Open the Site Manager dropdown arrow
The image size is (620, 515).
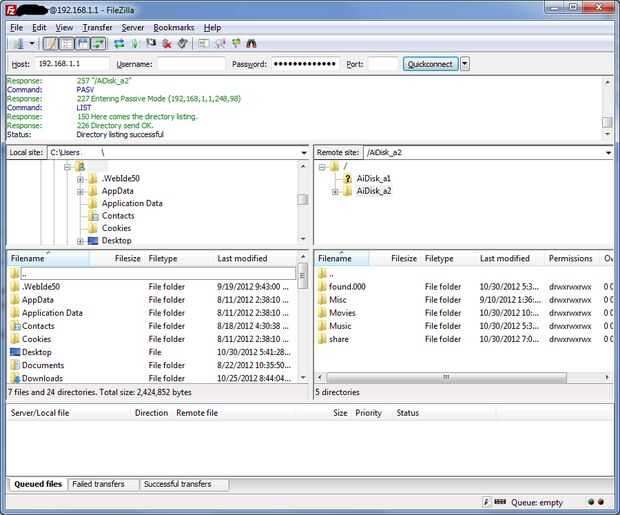32,44
